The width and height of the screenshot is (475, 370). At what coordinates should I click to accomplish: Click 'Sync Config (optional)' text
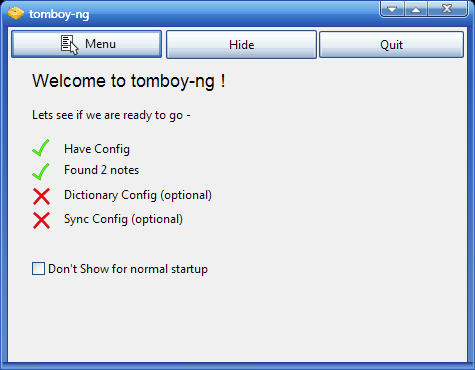(123, 219)
